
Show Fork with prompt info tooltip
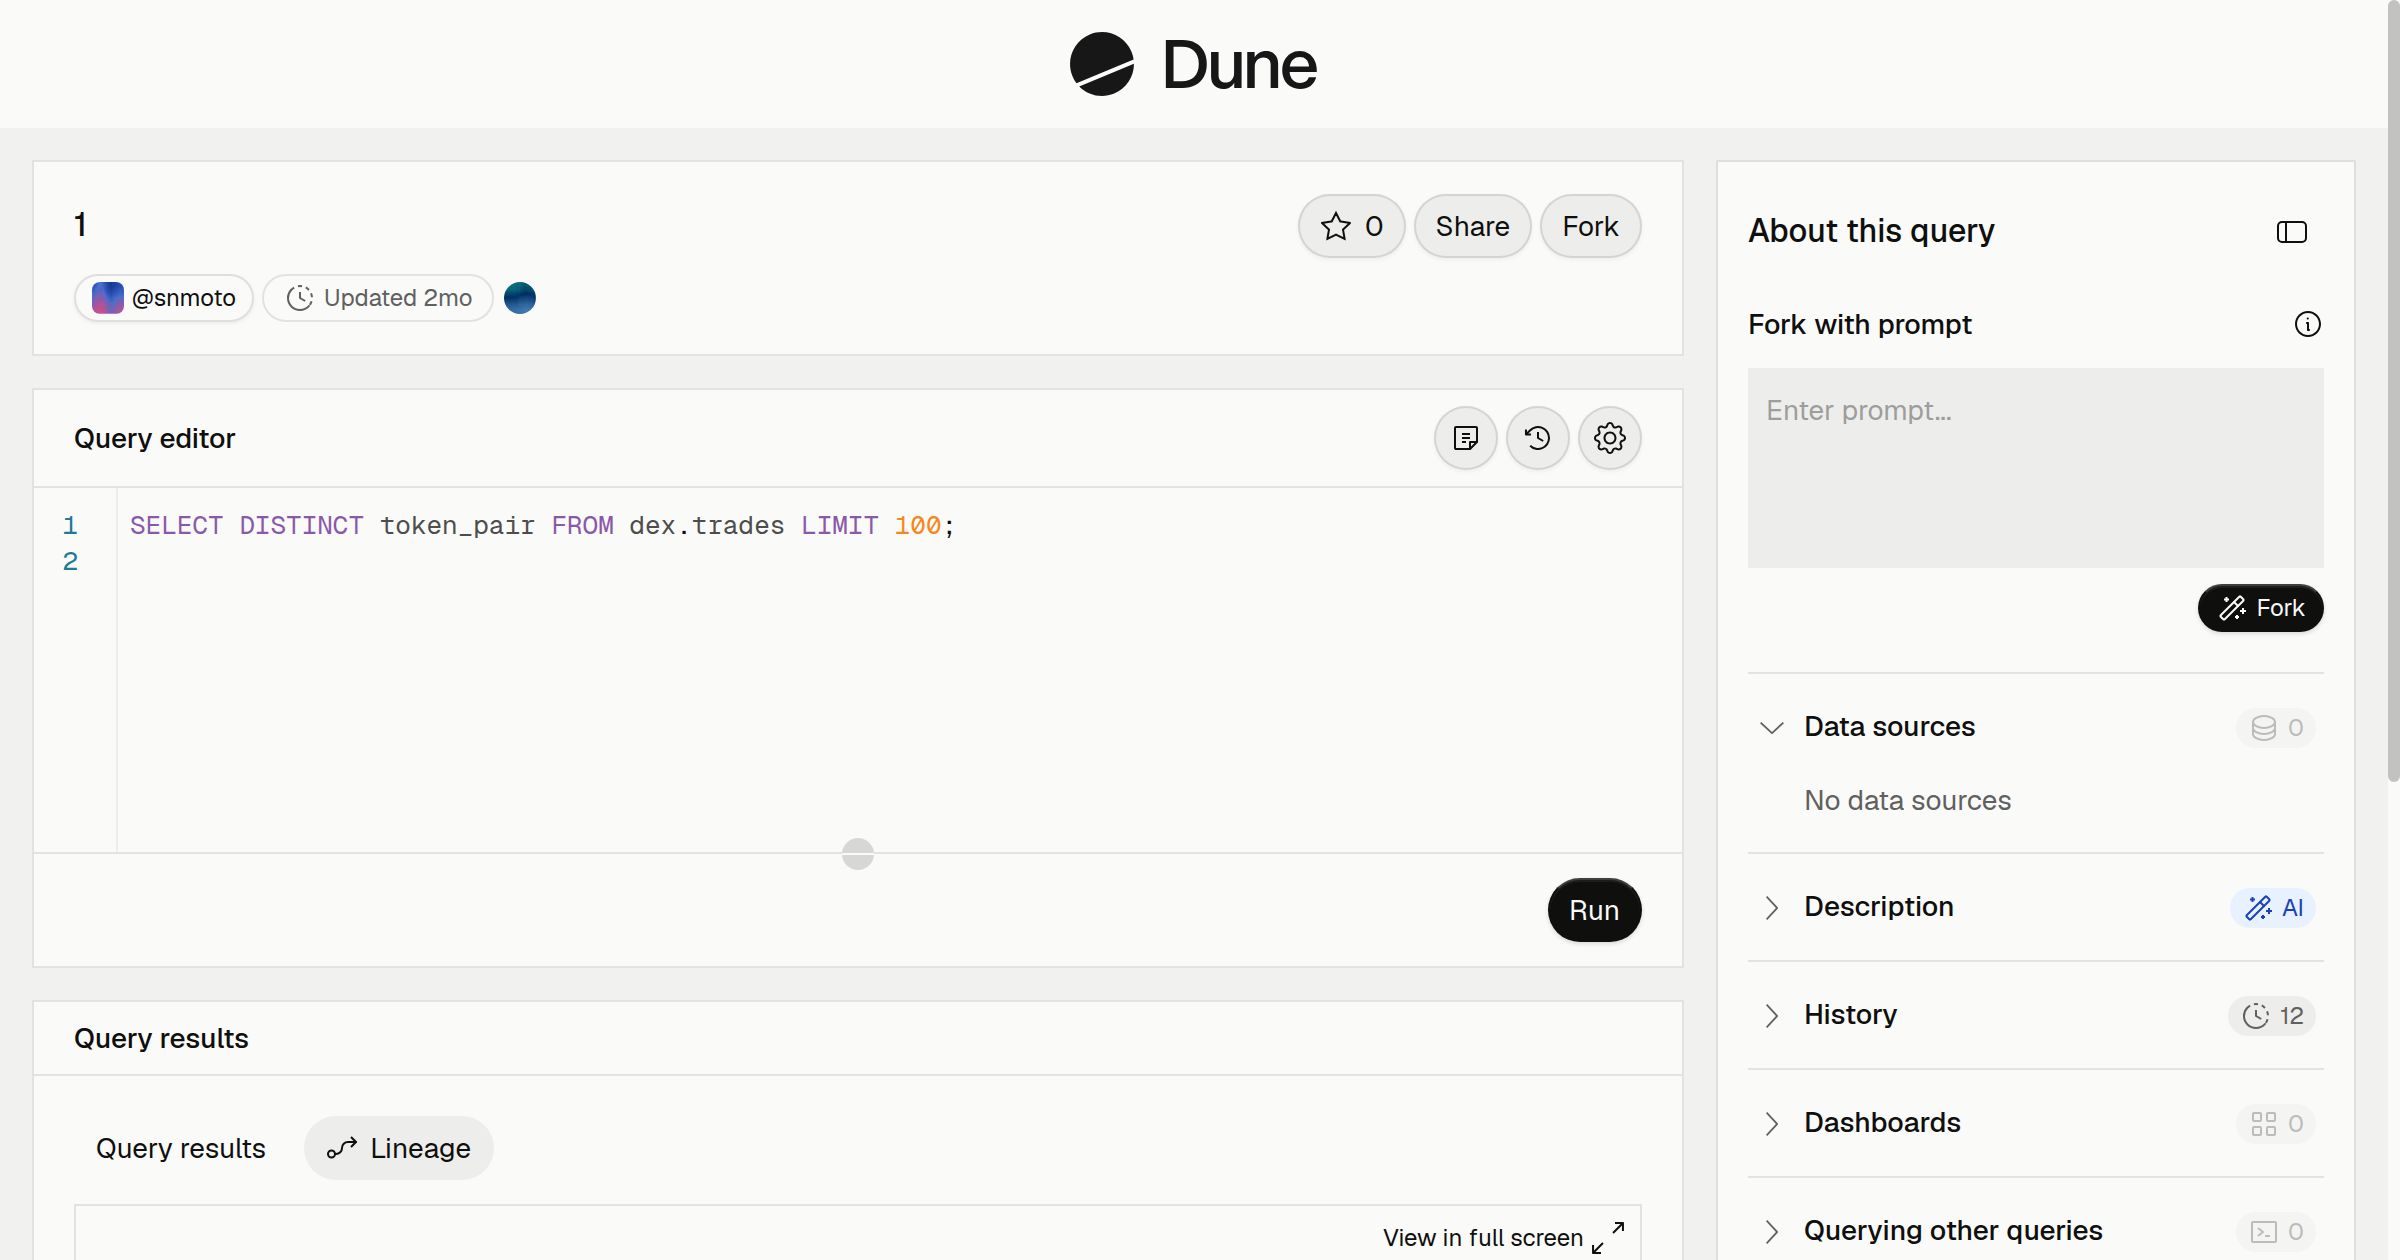coord(2307,324)
